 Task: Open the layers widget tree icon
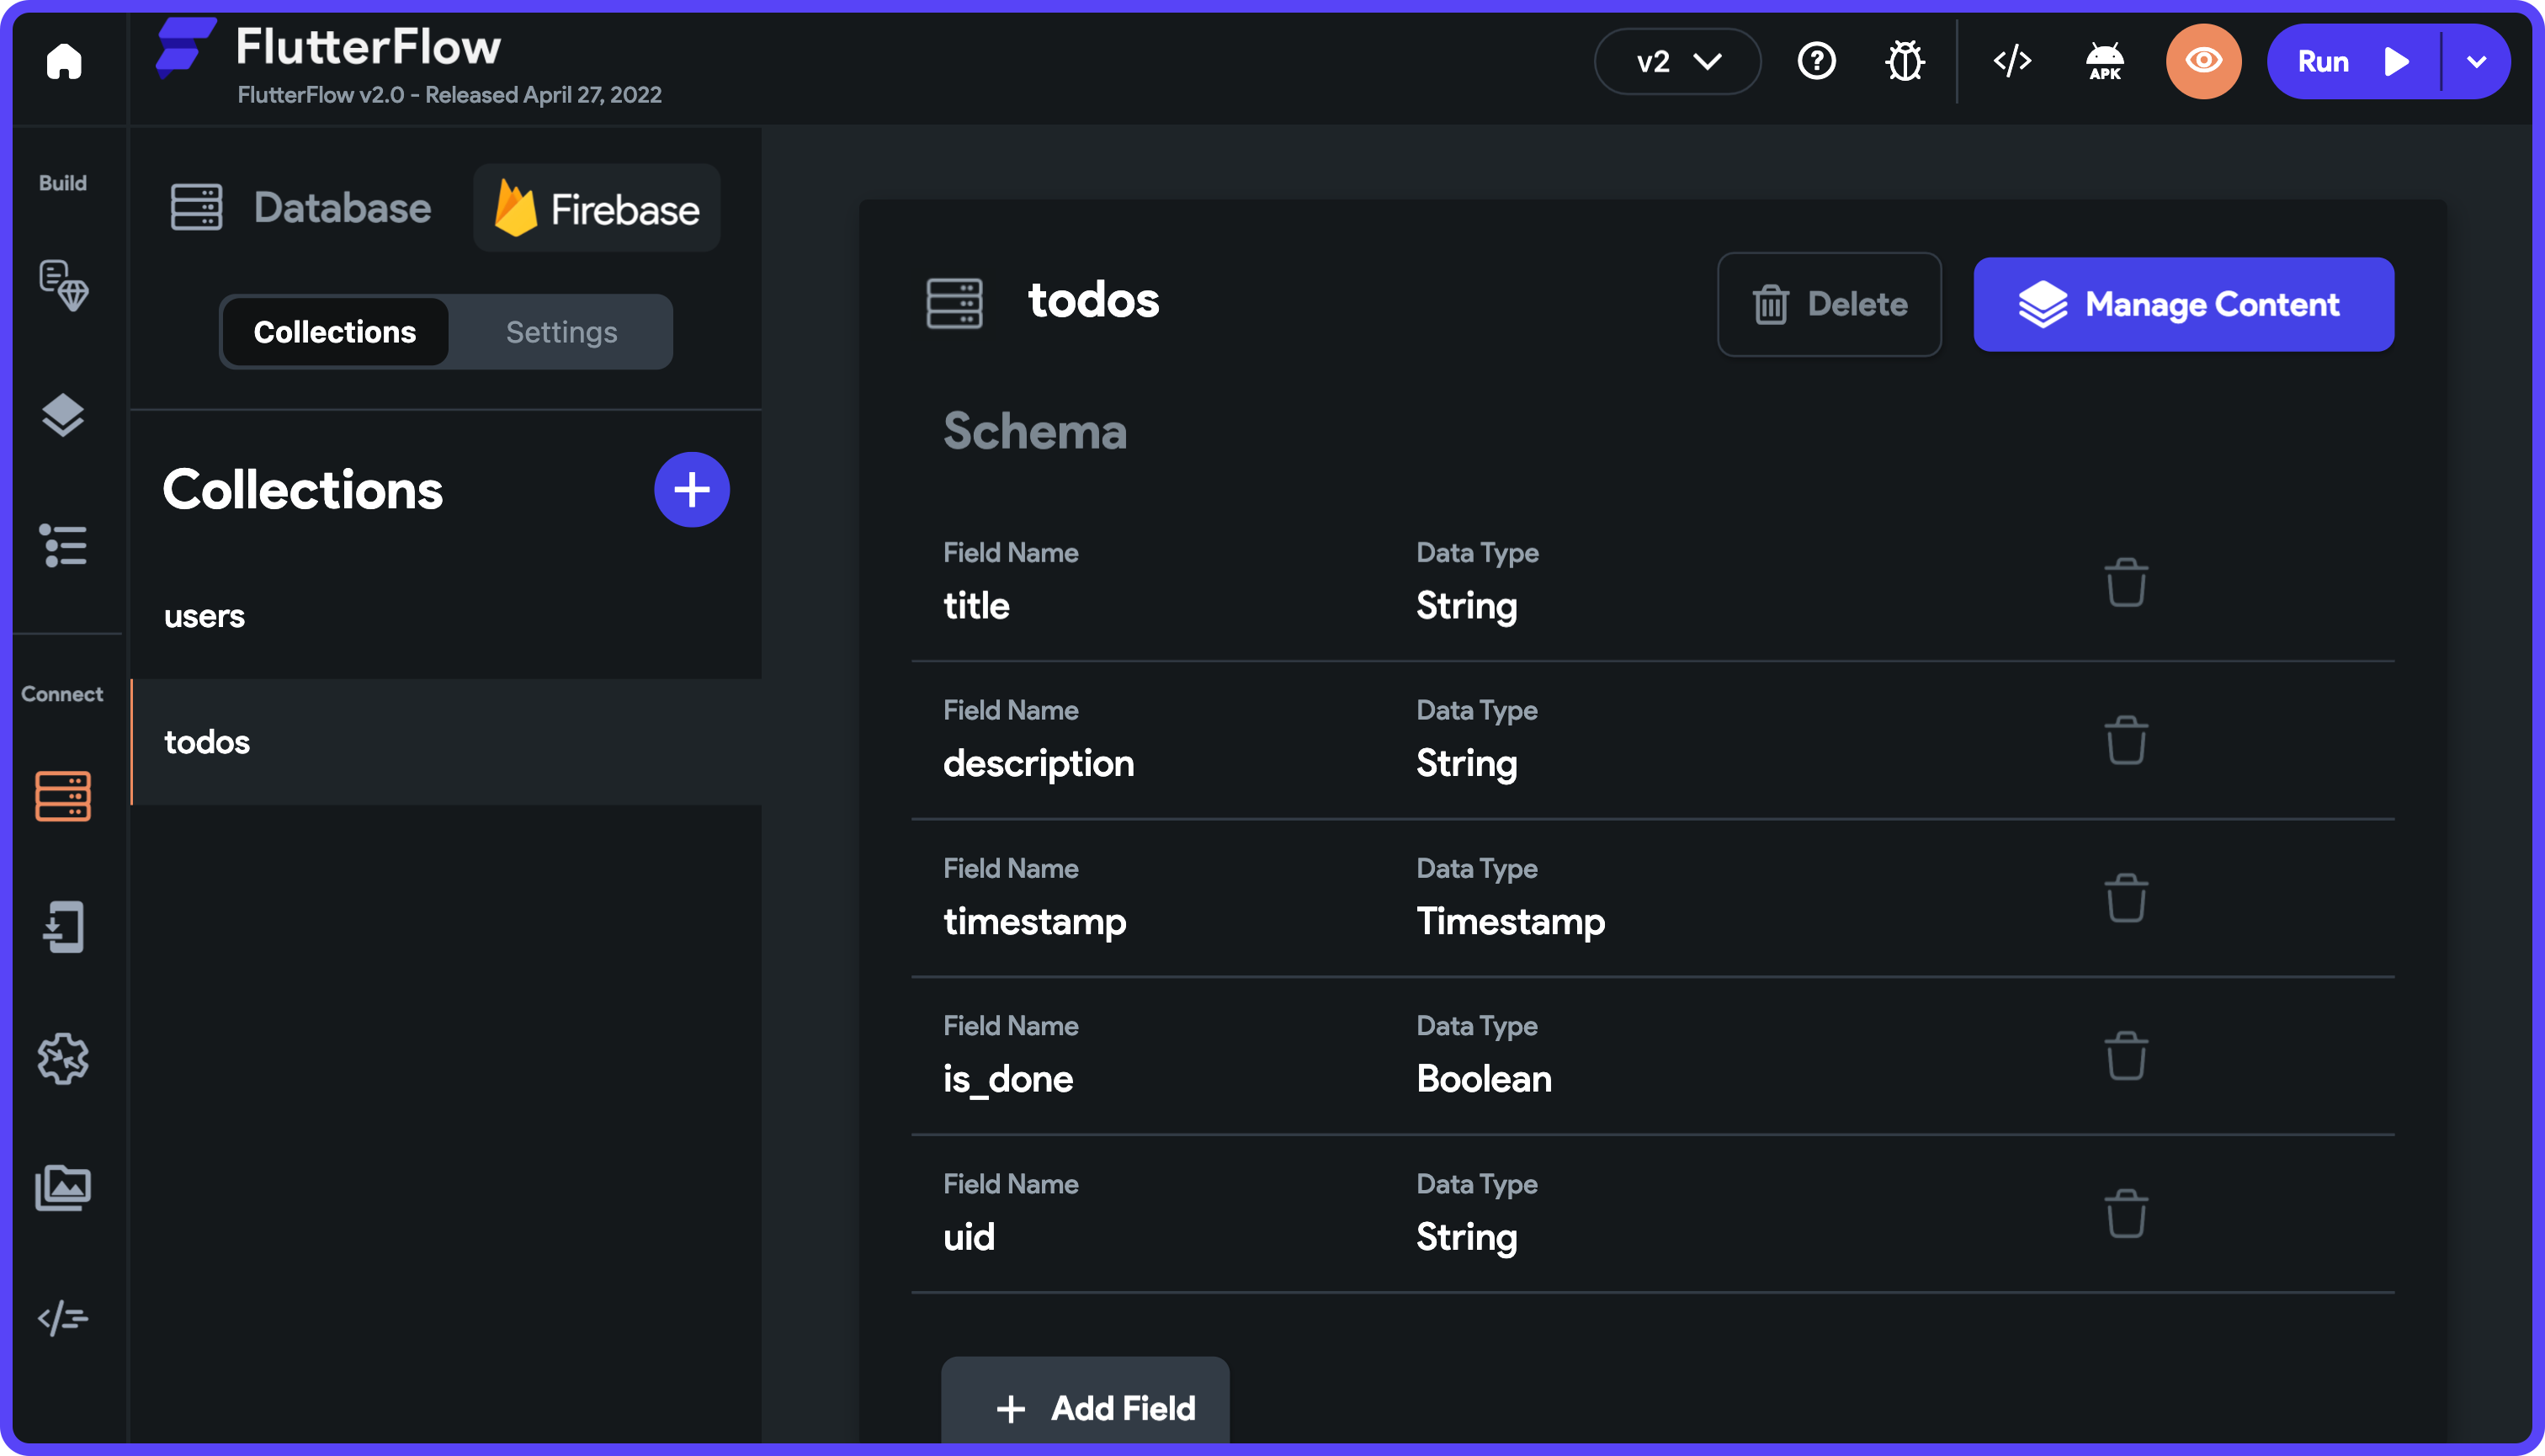point(63,415)
